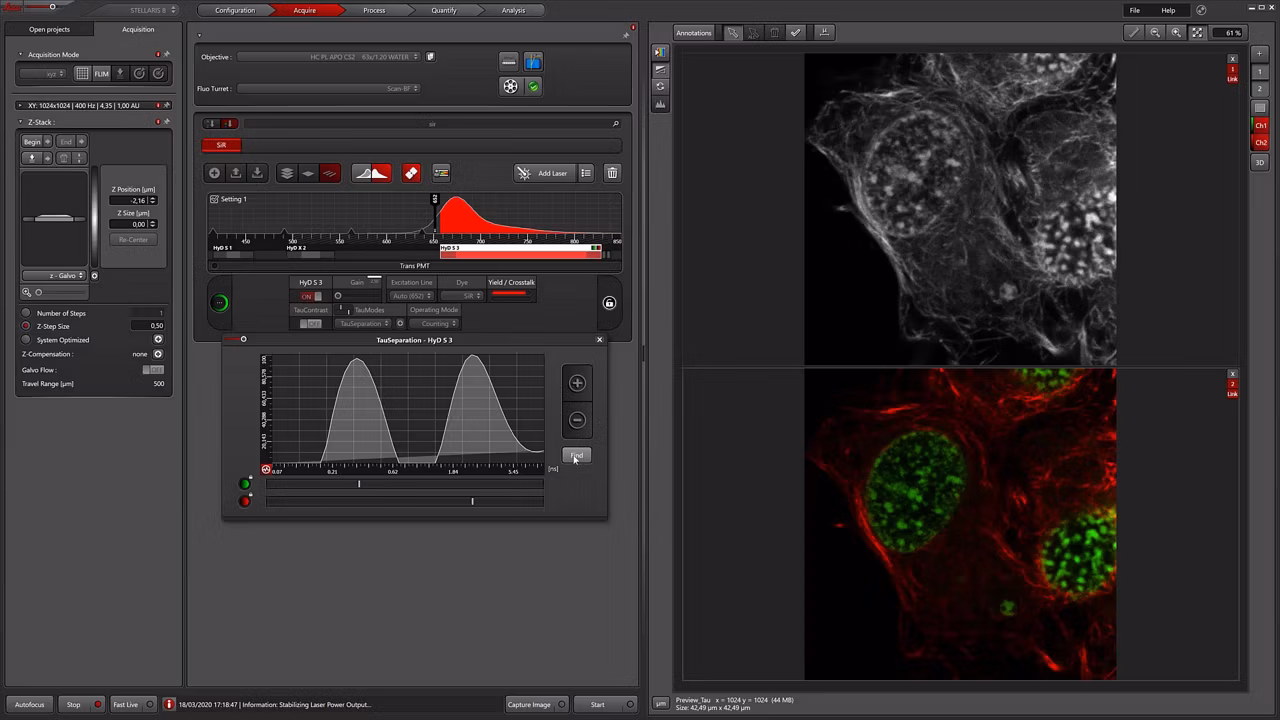The image size is (1280, 720).
Task: Switch to the Configuration workflow tab
Action: point(235,11)
